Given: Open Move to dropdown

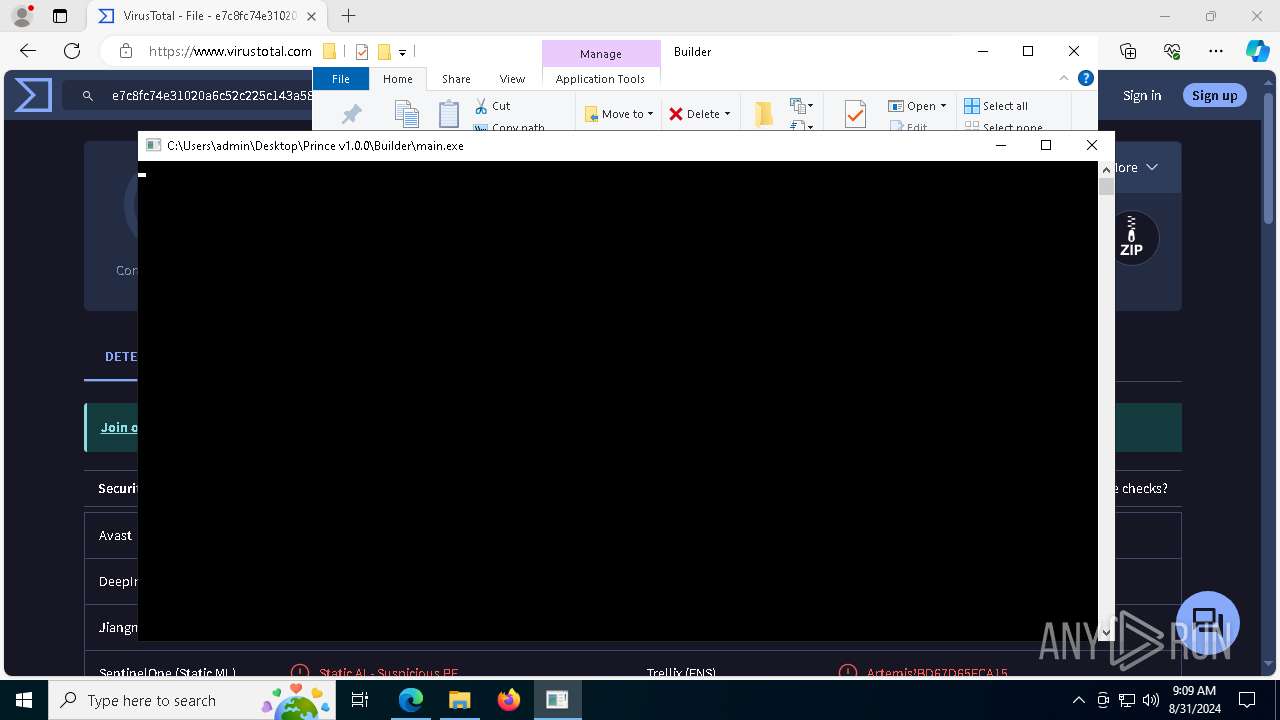Looking at the screenshot, I should (619, 114).
